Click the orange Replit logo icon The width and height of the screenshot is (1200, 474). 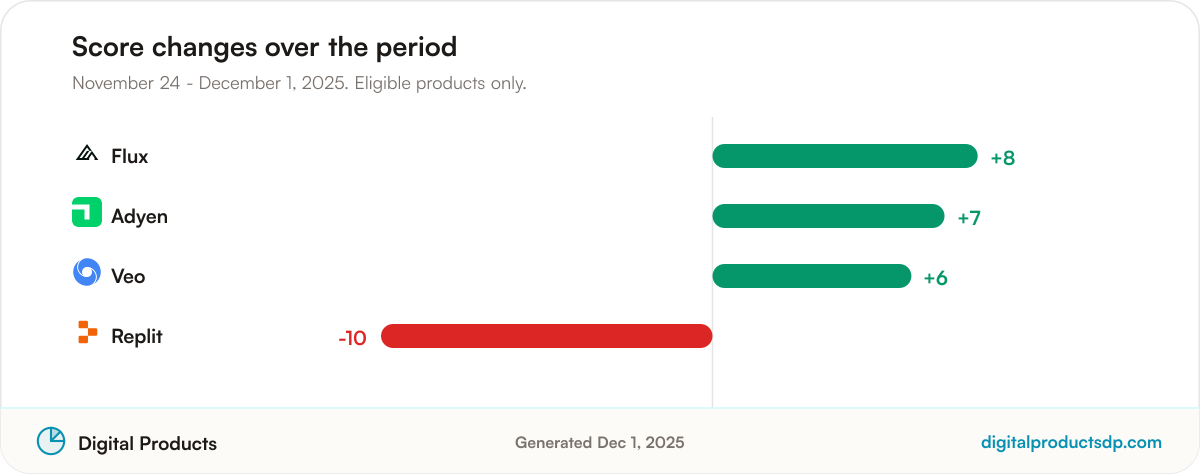pyautogui.click(x=87, y=333)
